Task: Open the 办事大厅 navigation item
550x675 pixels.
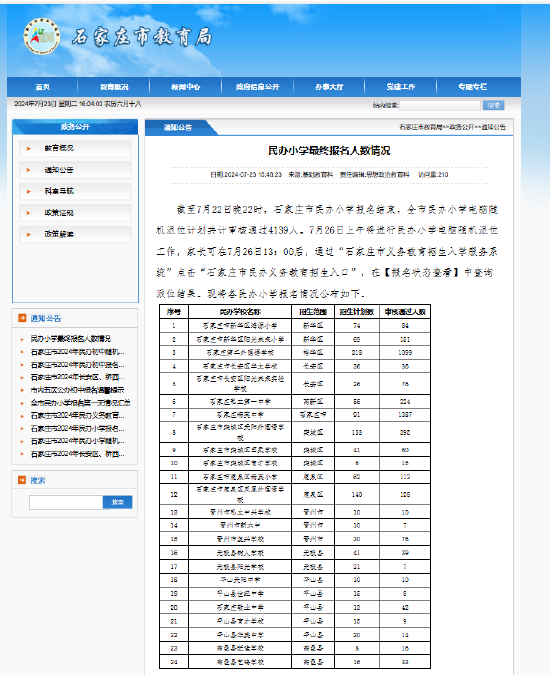Action: tap(329, 87)
